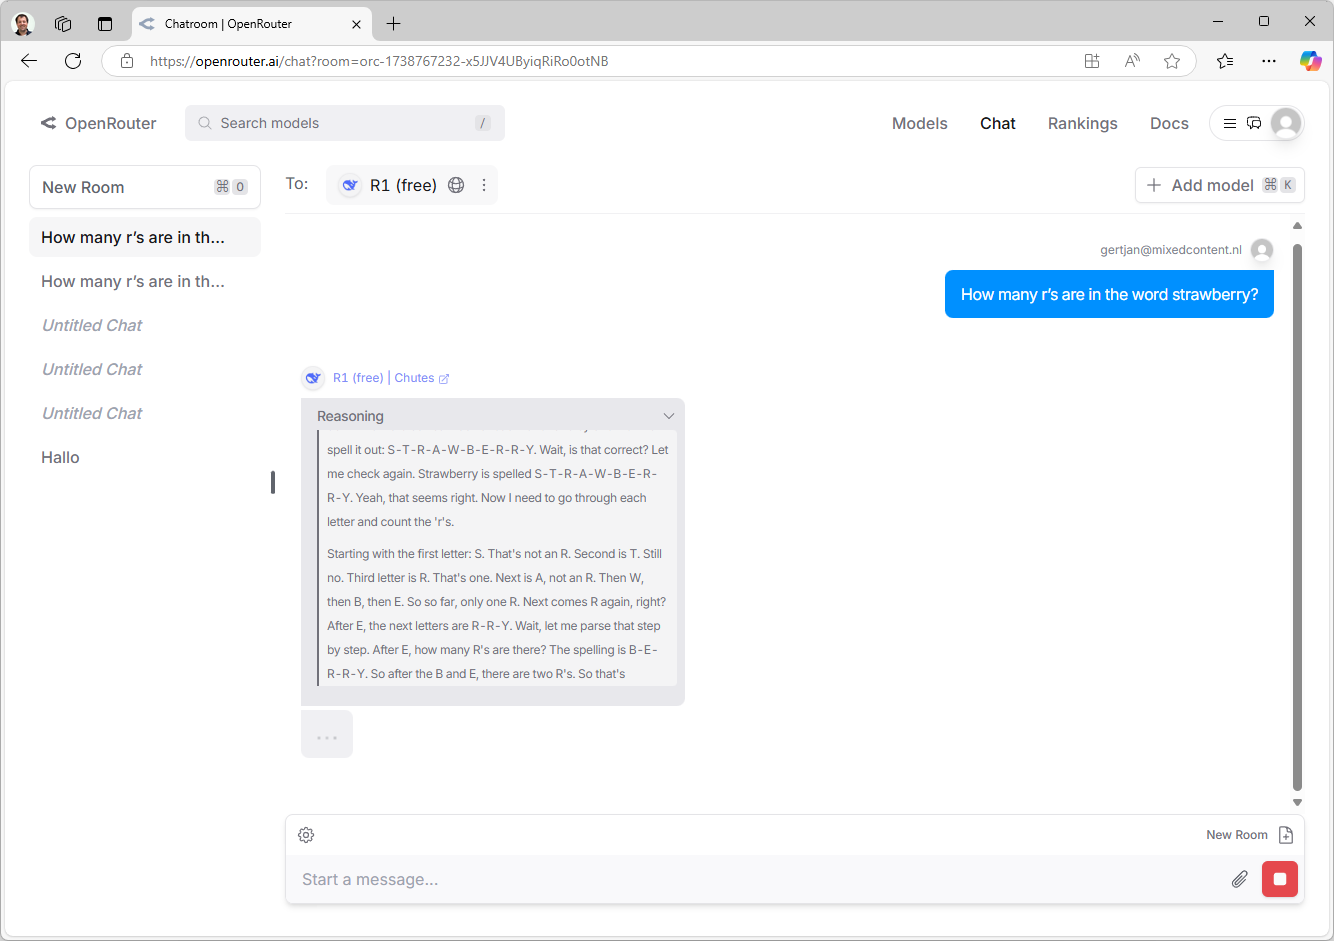This screenshot has width=1334, height=941.
Task: Open the browser three-dot settings menu
Action: [1269, 61]
